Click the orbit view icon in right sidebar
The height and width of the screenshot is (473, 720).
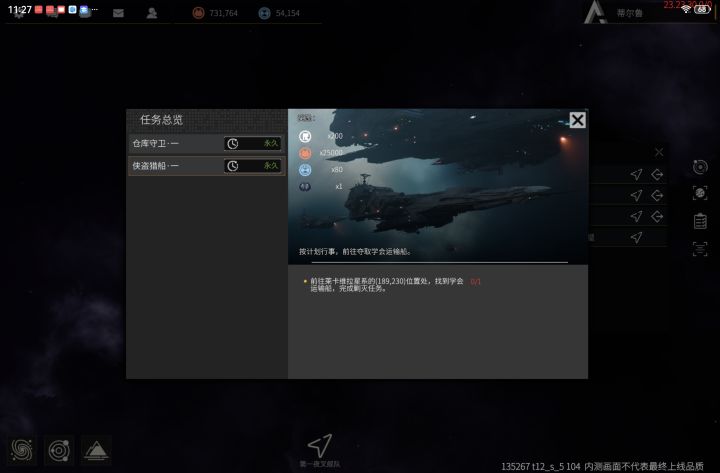700,167
